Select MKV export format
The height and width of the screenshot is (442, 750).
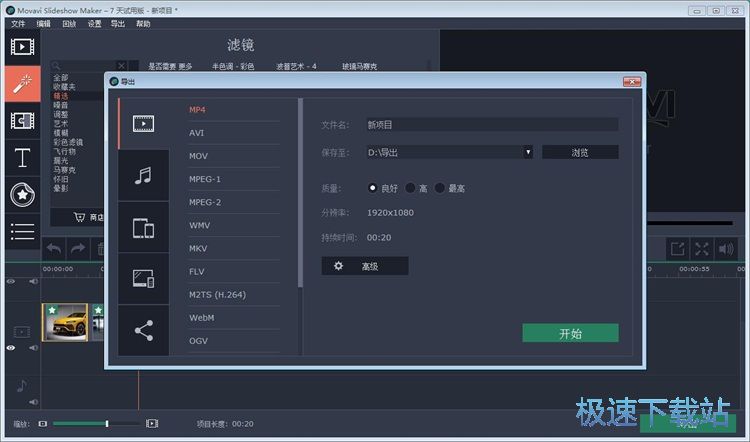[198, 248]
